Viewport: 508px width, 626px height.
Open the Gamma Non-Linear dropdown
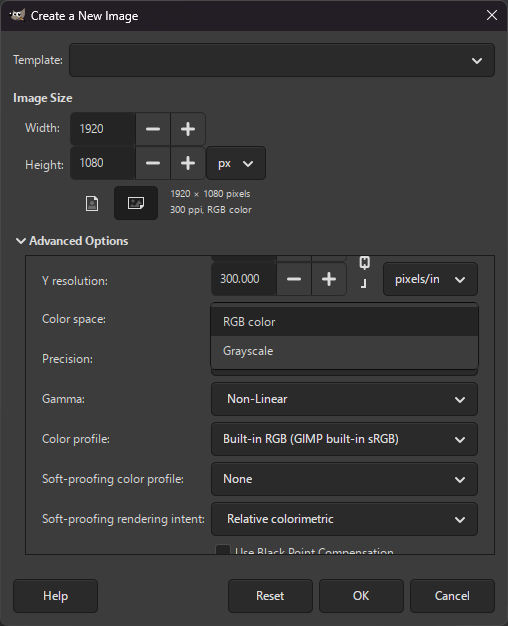click(x=344, y=399)
